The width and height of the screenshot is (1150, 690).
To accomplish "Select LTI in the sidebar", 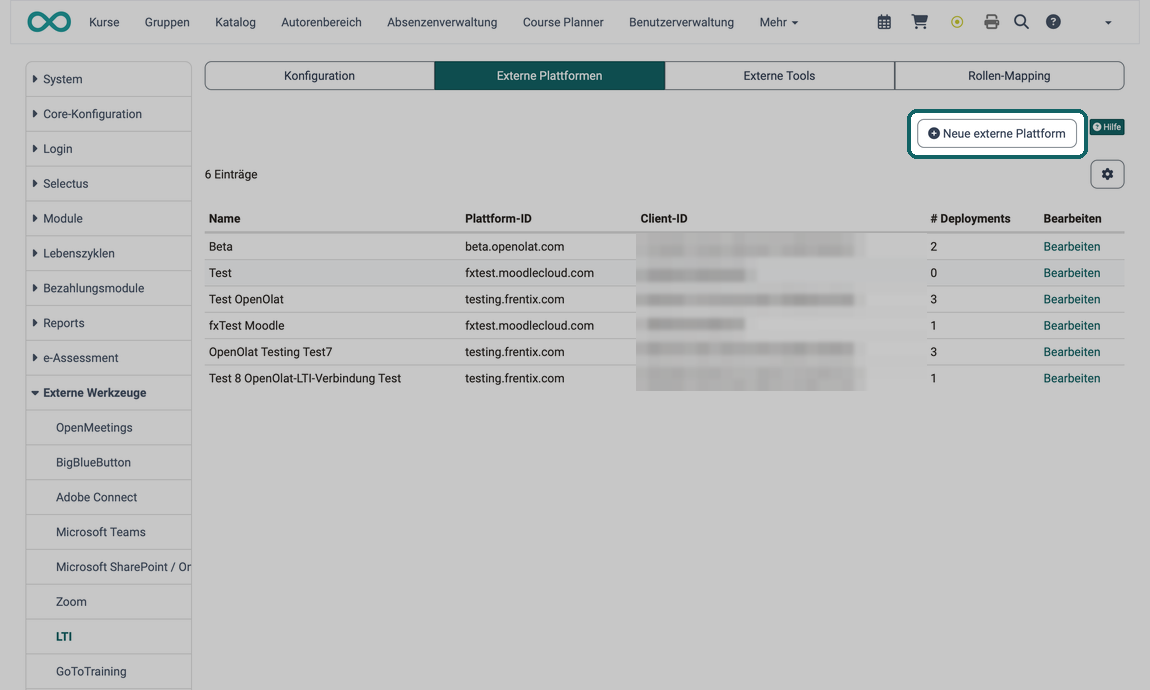I will point(109,636).
